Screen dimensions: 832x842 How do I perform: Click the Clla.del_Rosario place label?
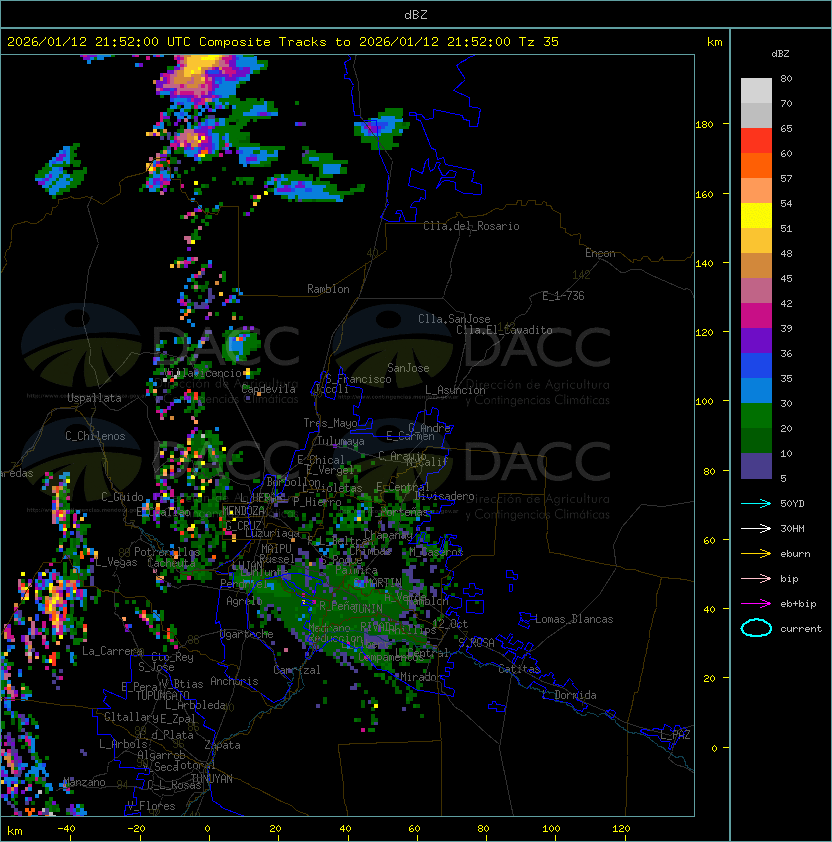tap(471, 226)
